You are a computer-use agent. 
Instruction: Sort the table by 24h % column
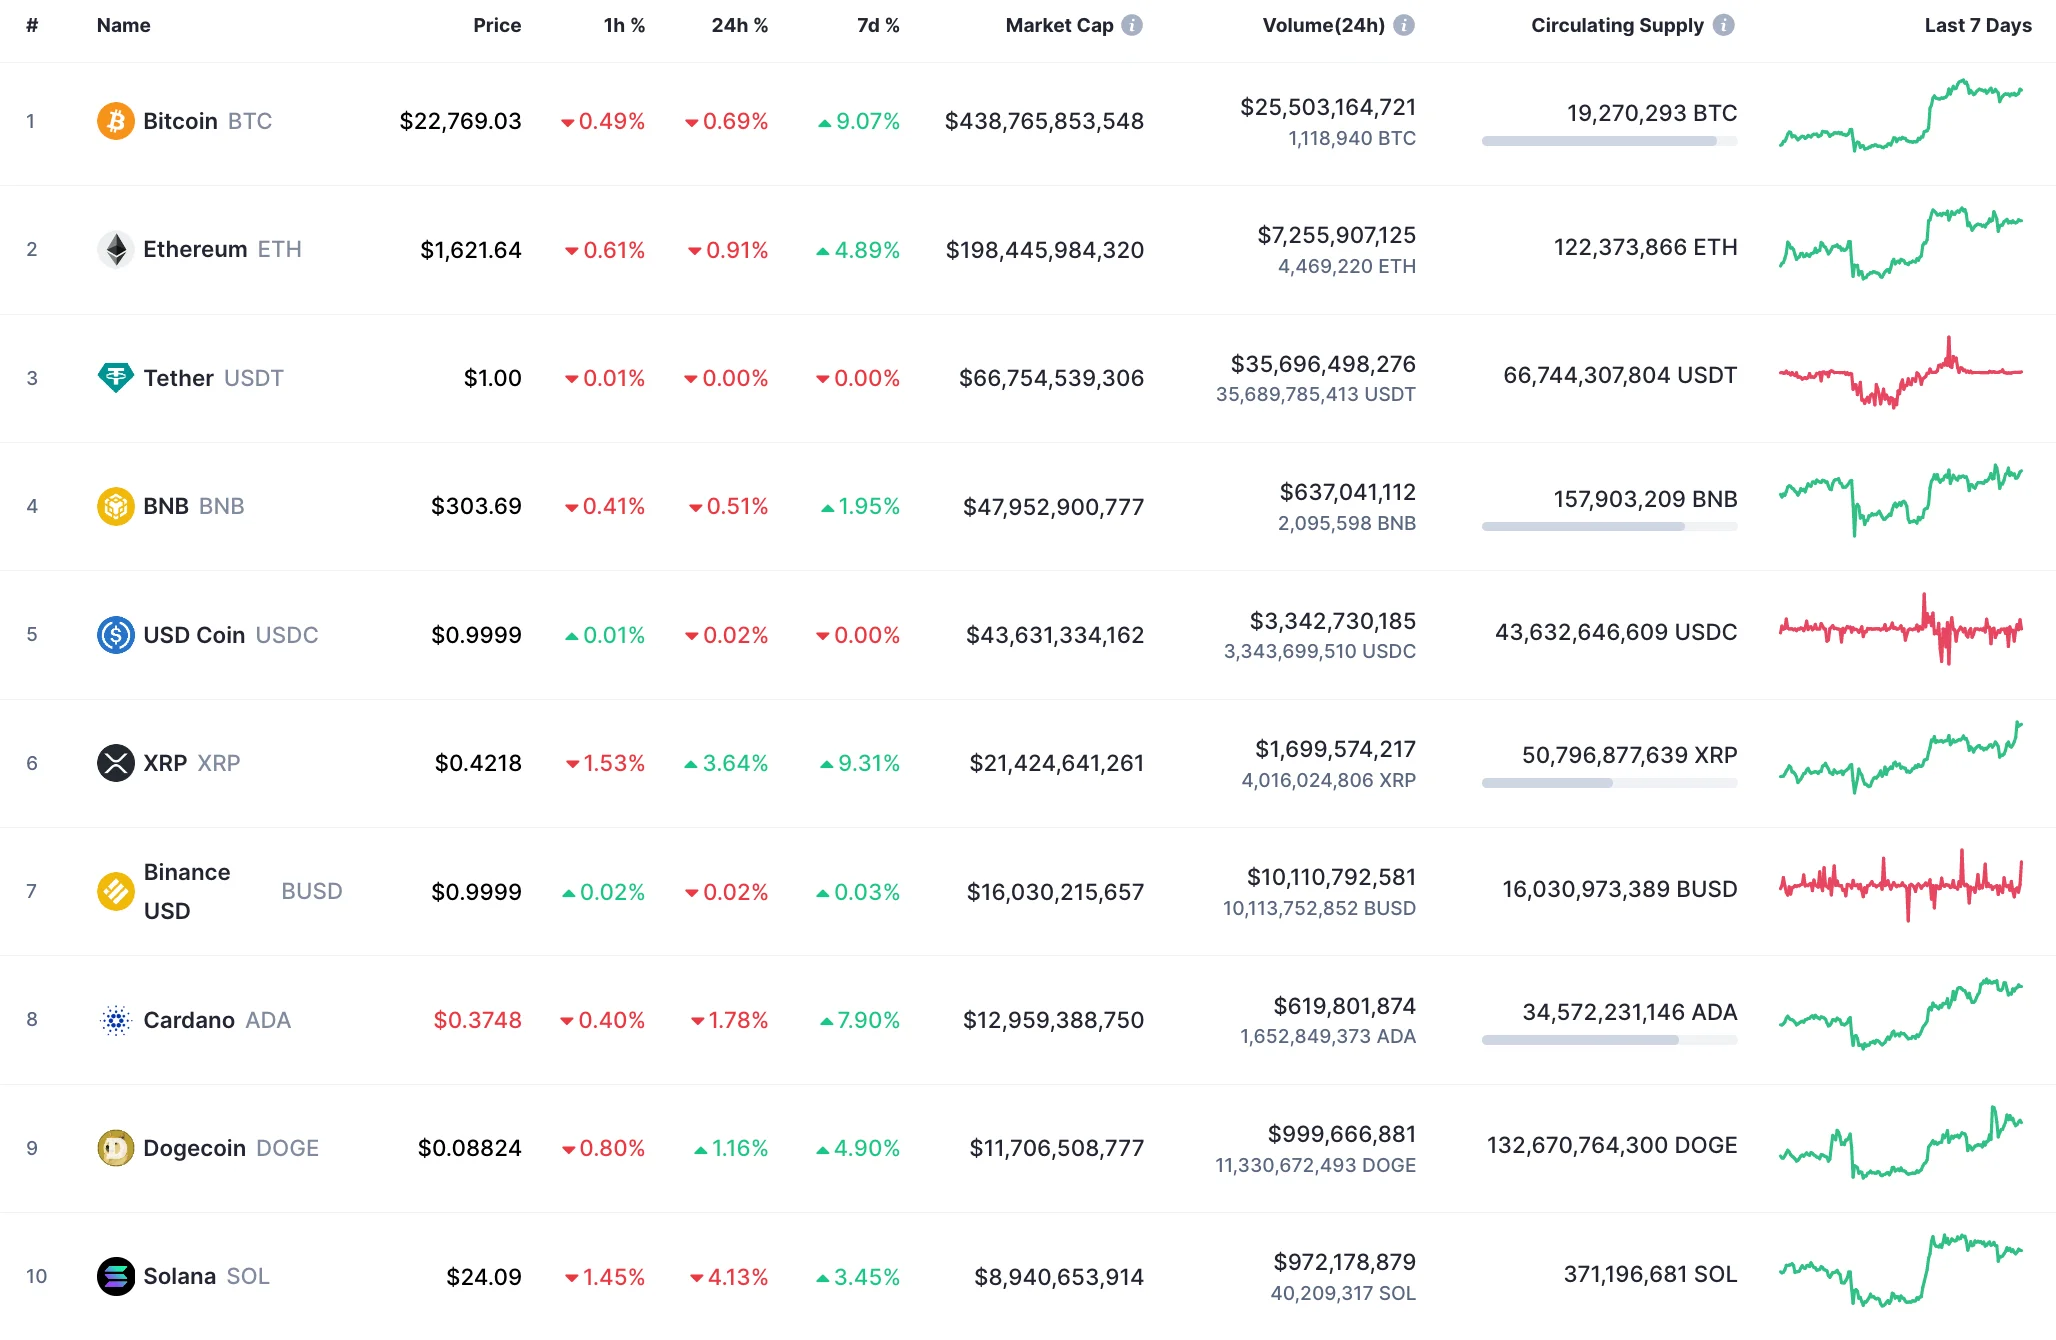(x=739, y=25)
